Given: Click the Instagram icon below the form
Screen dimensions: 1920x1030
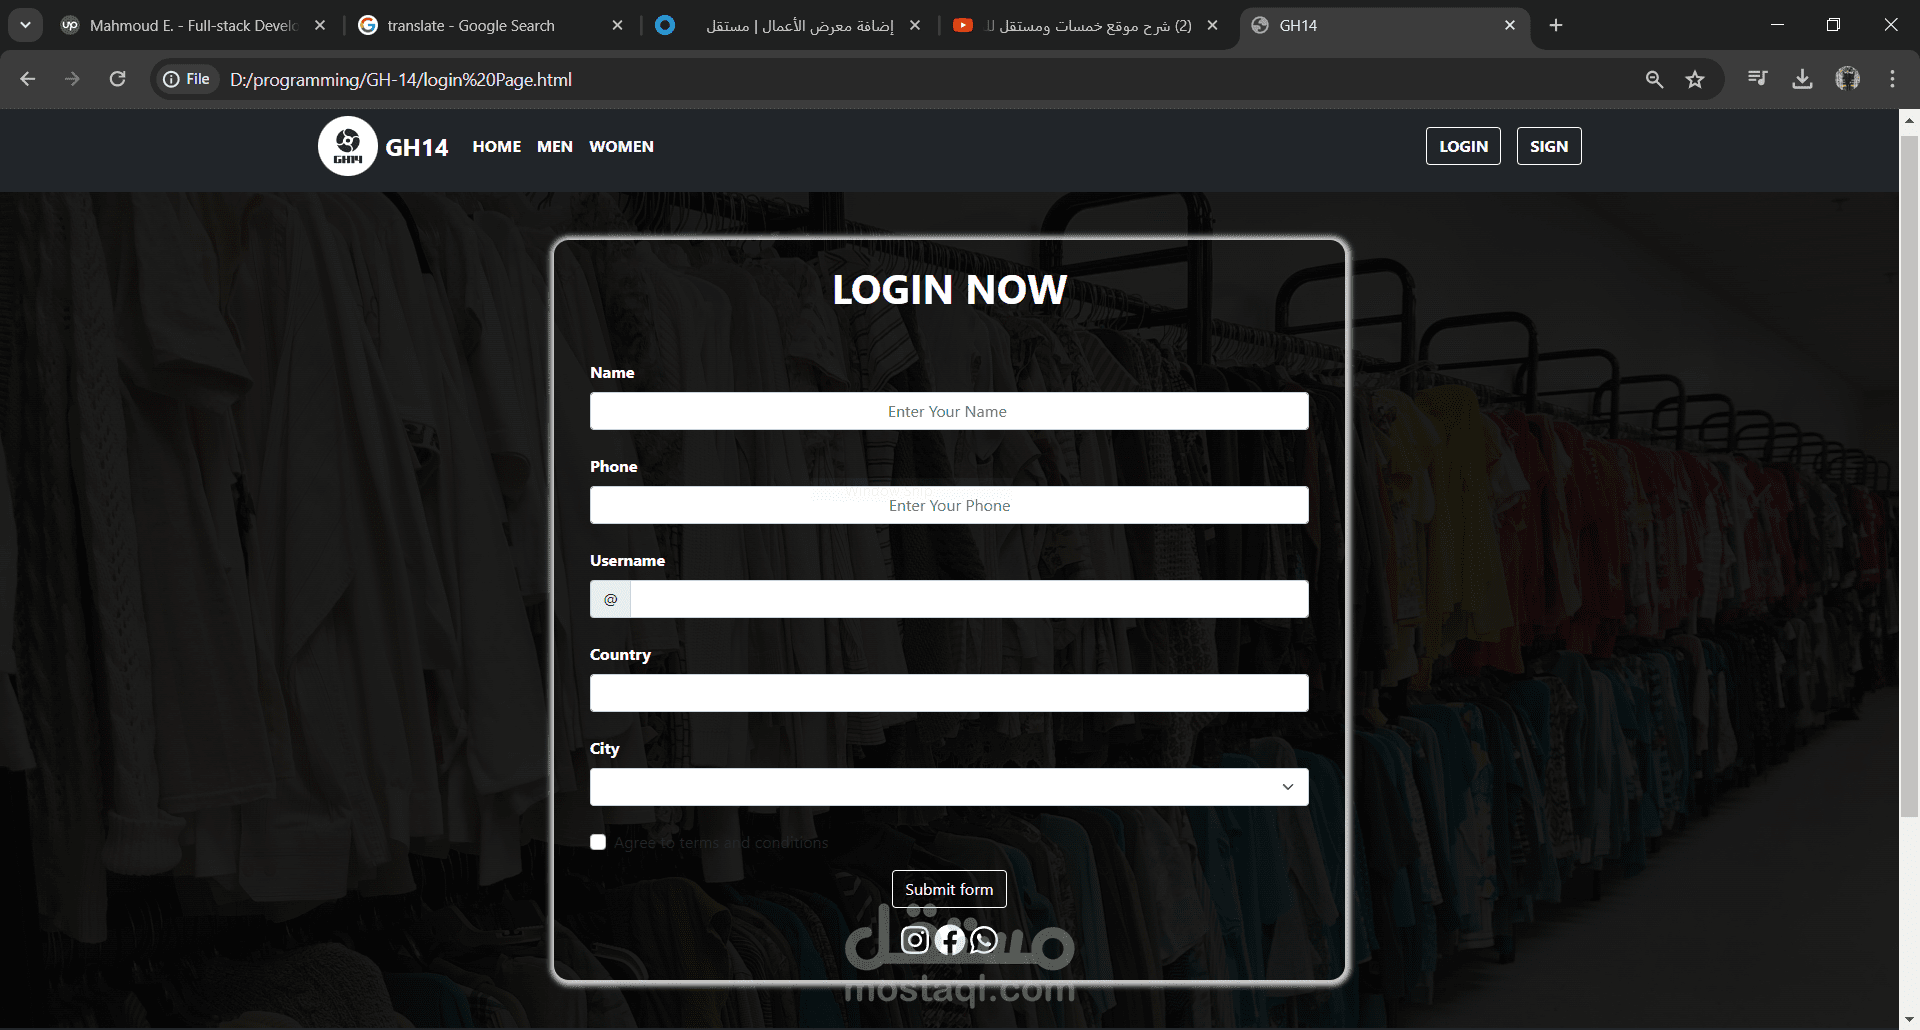Looking at the screenshot, I should (914, 940).
